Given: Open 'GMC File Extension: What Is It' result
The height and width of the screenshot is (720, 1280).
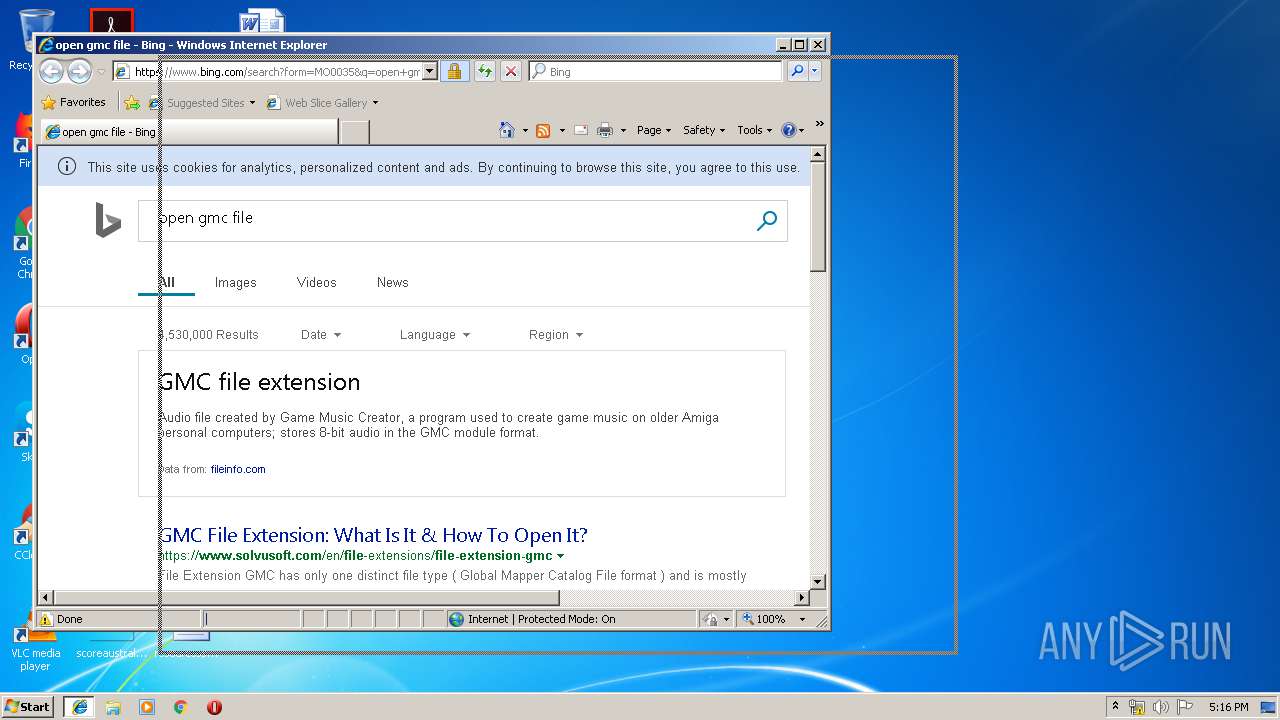Looking at the screenshot, I should 373,535.
